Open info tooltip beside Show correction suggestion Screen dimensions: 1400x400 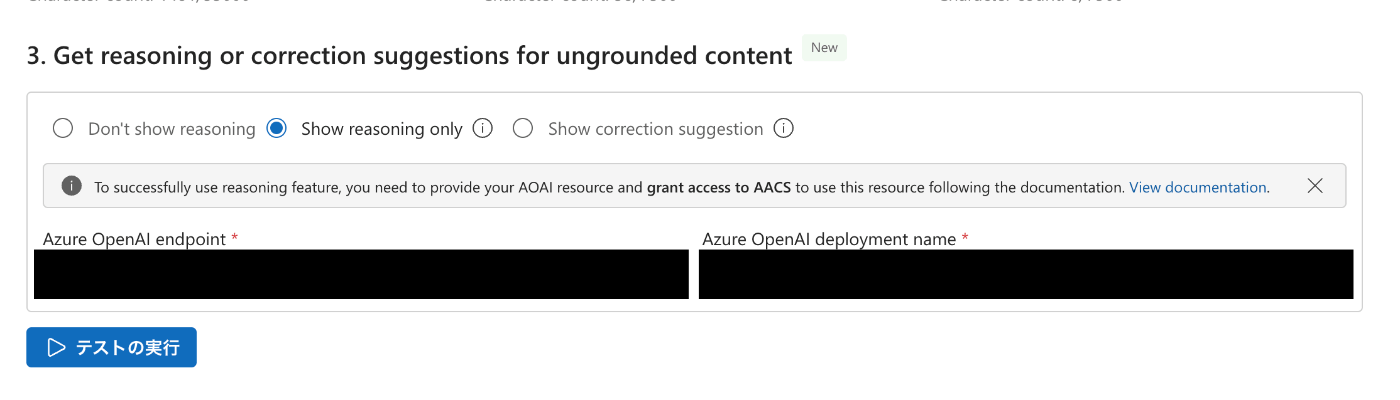784,128
